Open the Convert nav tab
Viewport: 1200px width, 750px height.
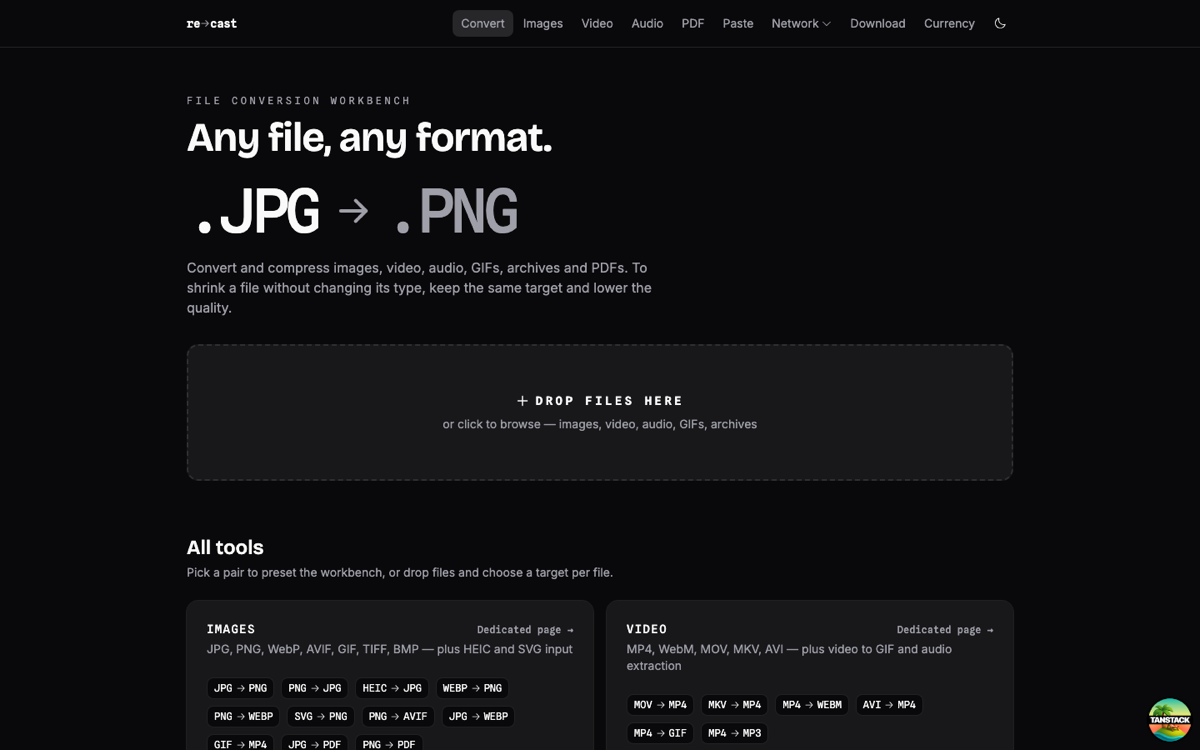pyautogui.click(x=483, y=23)
